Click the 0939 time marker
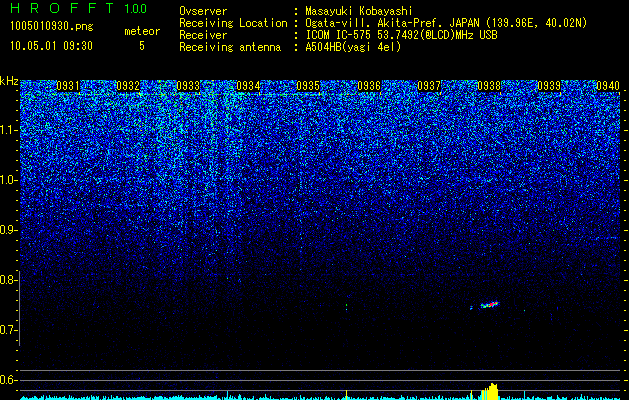Viewport: 629px width, 400px height. (549, 86)
